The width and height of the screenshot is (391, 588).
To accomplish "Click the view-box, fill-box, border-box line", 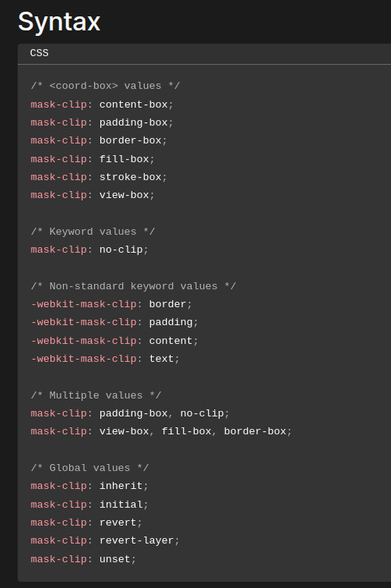I will [161, 431].
